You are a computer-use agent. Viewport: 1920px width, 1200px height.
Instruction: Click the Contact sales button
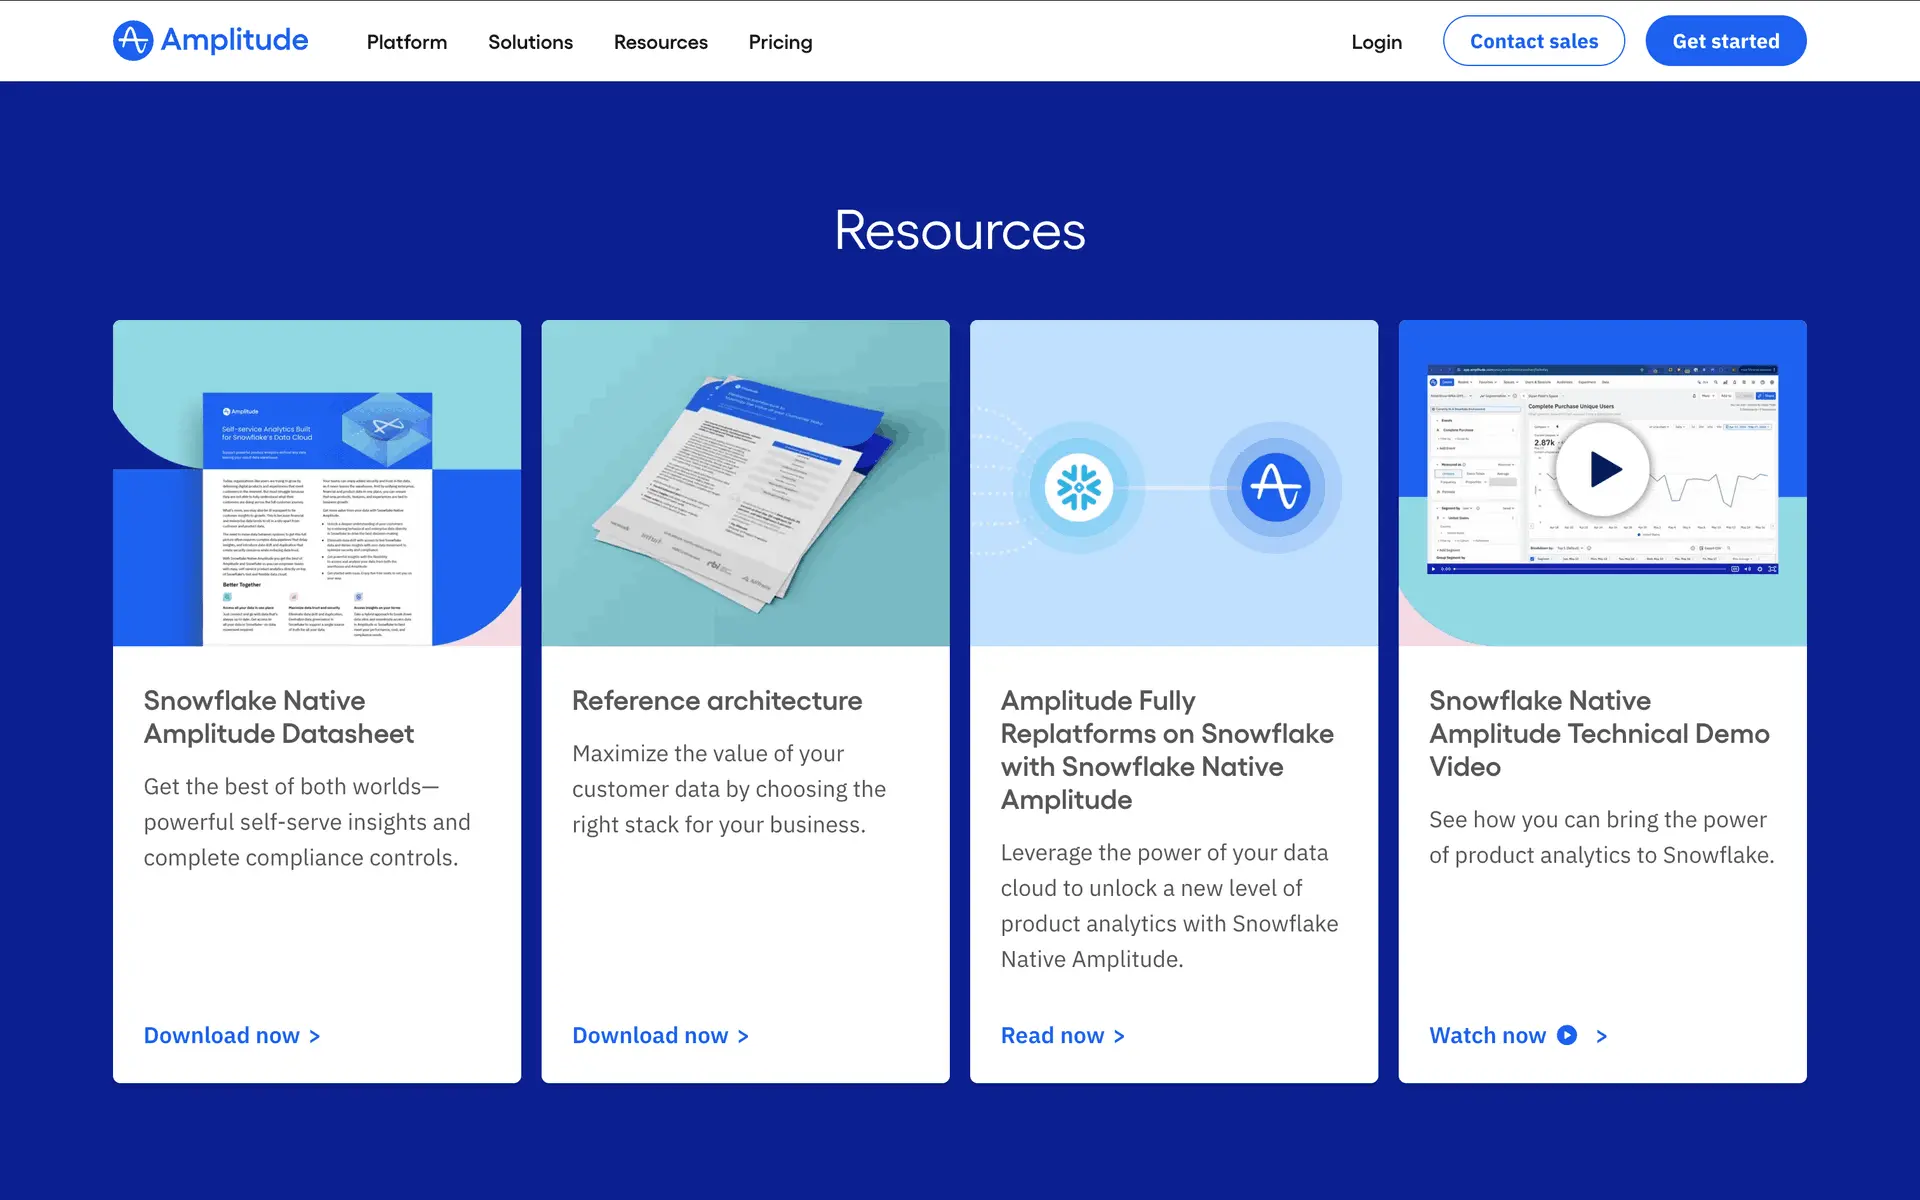tap(1533, 41)
